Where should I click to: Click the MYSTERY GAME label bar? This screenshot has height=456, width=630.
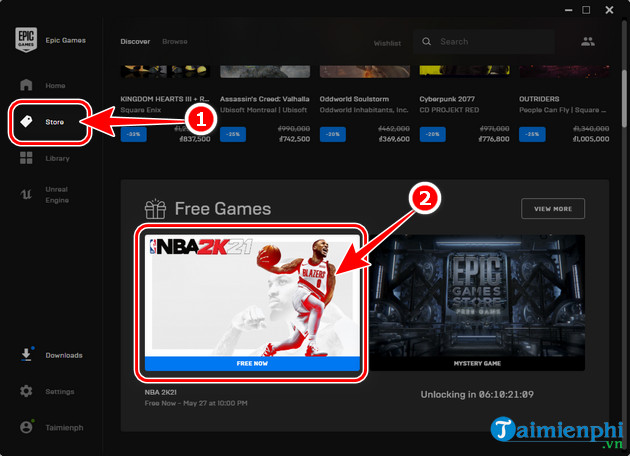click(477, 363)
